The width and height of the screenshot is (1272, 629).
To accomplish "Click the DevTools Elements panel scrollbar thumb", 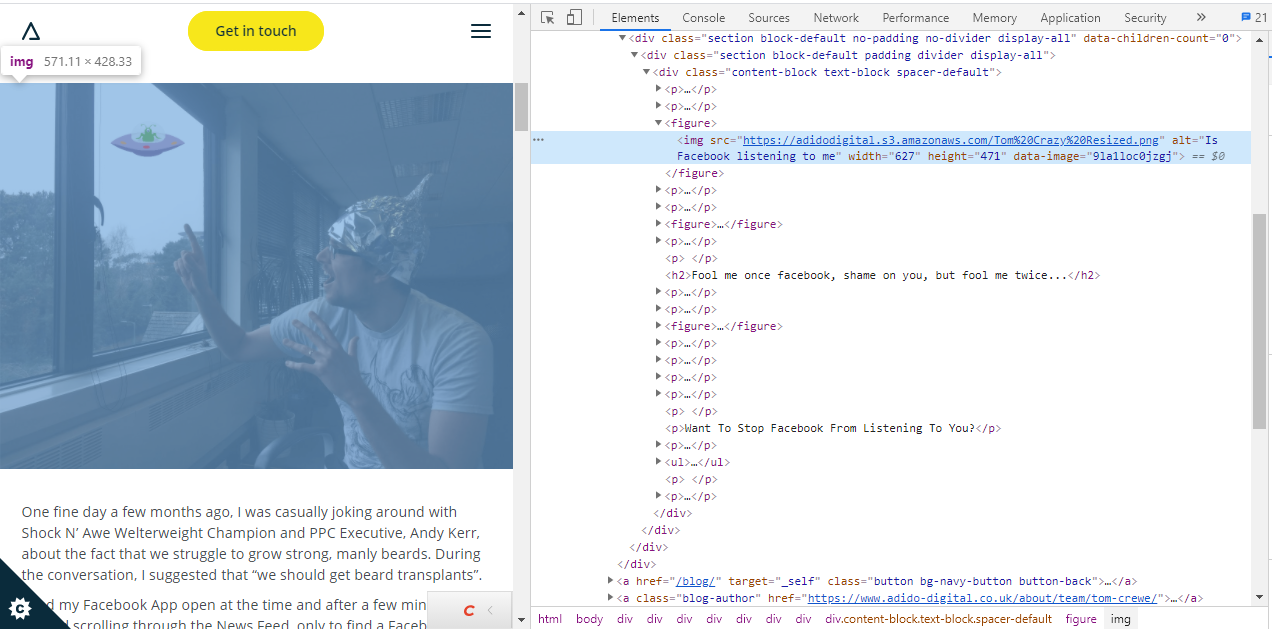I will [1259, 320].
